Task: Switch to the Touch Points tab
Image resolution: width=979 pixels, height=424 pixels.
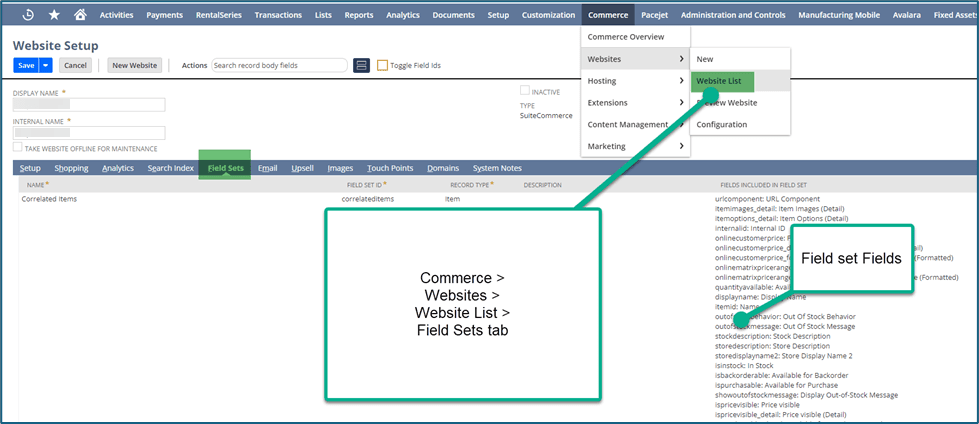Action: (390, 168)
